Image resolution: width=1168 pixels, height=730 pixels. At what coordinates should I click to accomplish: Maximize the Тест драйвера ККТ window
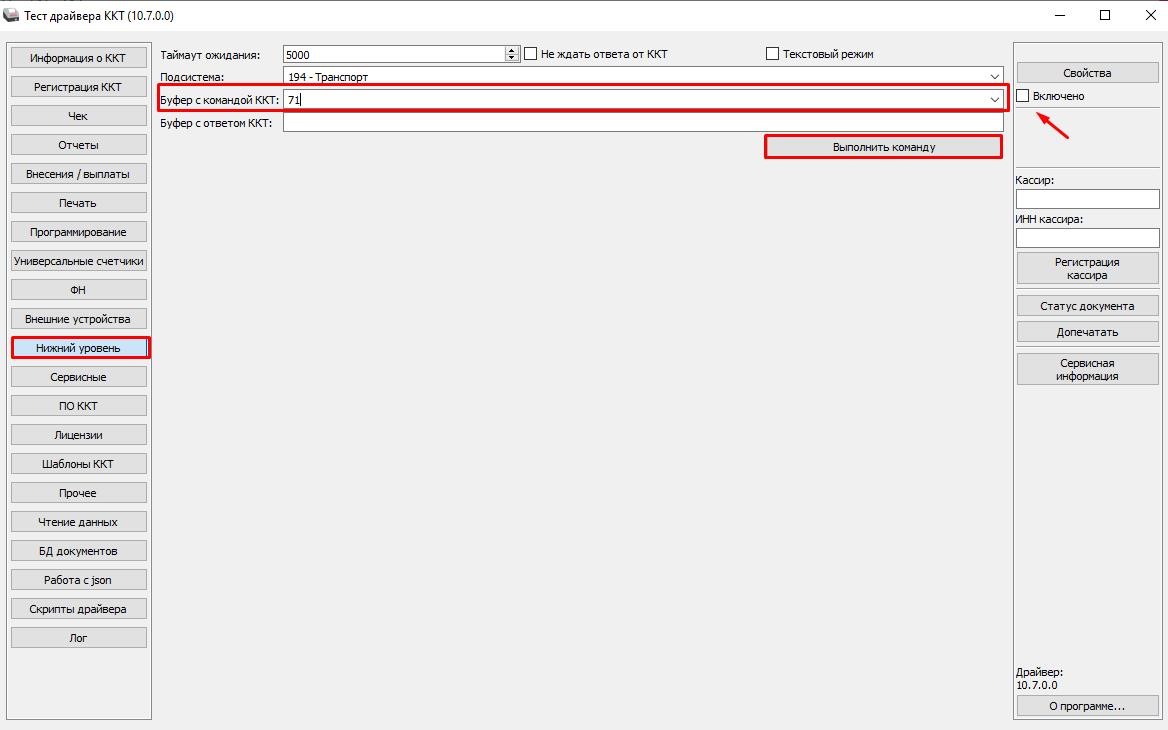pyautogui.click(x=1105, y=15)
